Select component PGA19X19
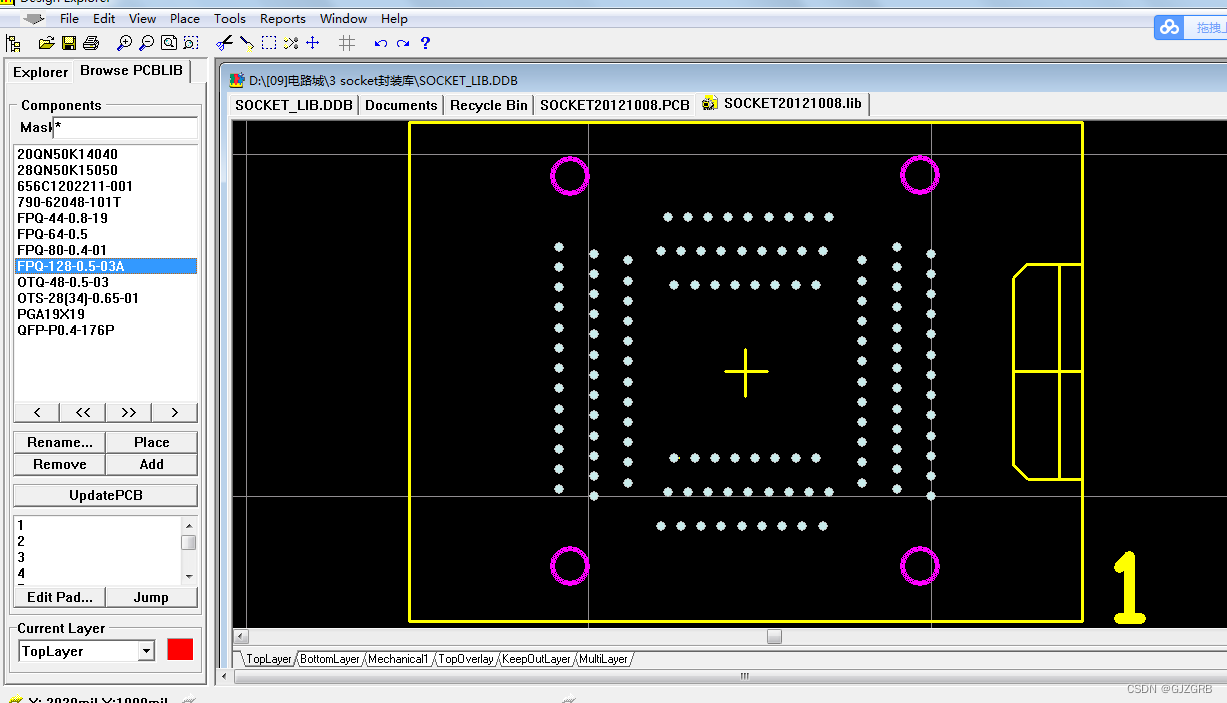The height and width of the screenshot is (703, 1227). point(105,314)
